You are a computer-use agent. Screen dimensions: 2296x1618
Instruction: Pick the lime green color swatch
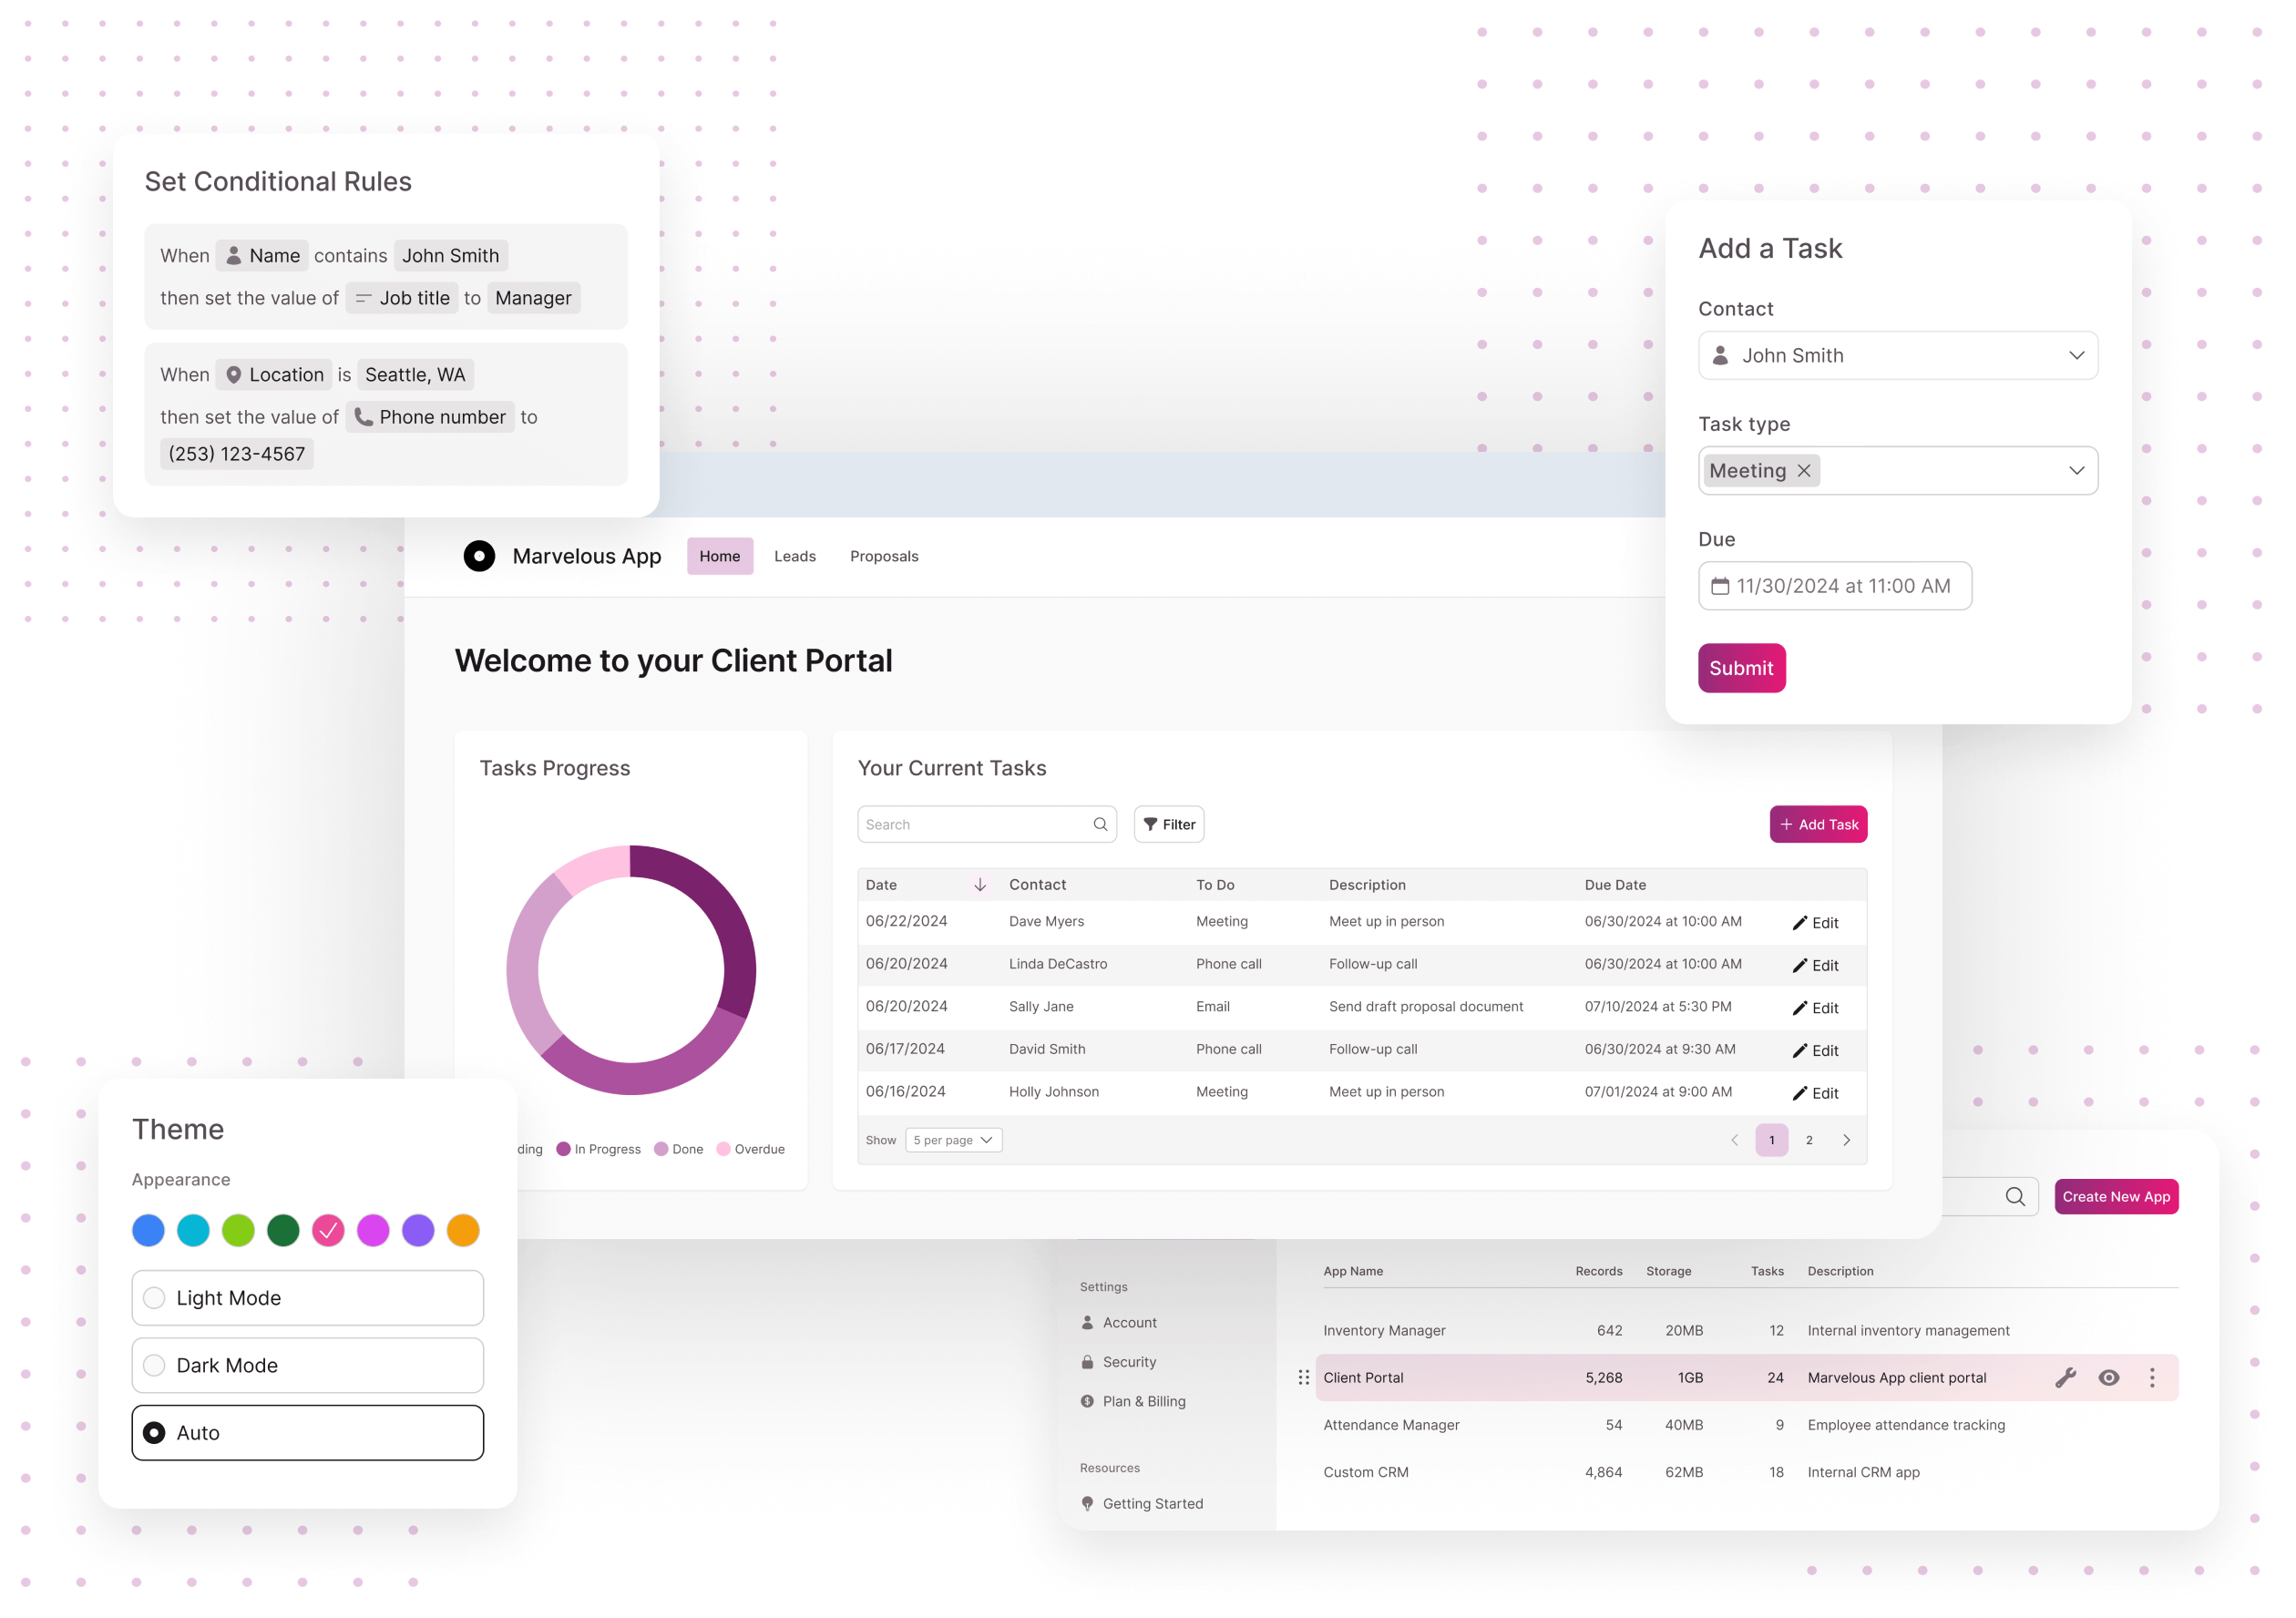pyautogui.click(x=238, y=1231)
